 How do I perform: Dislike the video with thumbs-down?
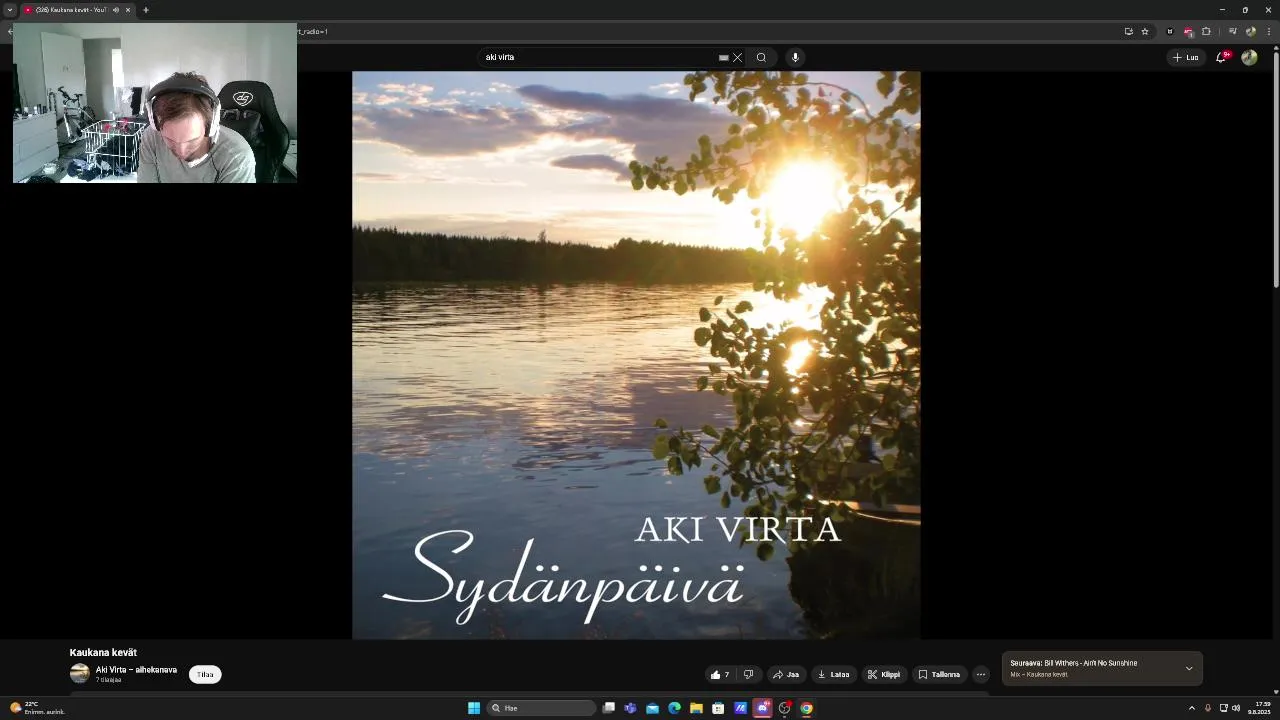pyautogui.click(x=748, y=674)
